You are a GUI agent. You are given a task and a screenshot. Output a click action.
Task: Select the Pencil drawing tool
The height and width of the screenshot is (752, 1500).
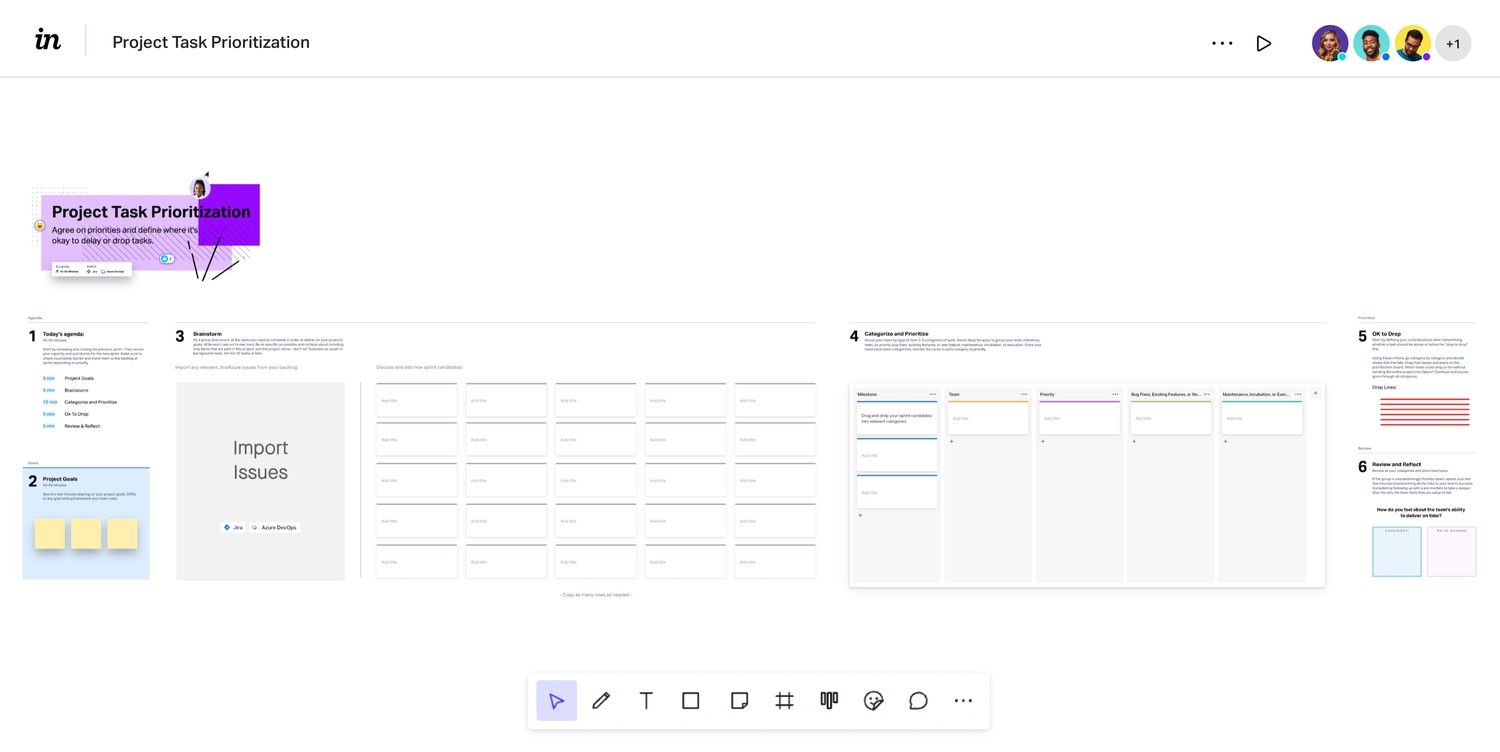[601, 701]
